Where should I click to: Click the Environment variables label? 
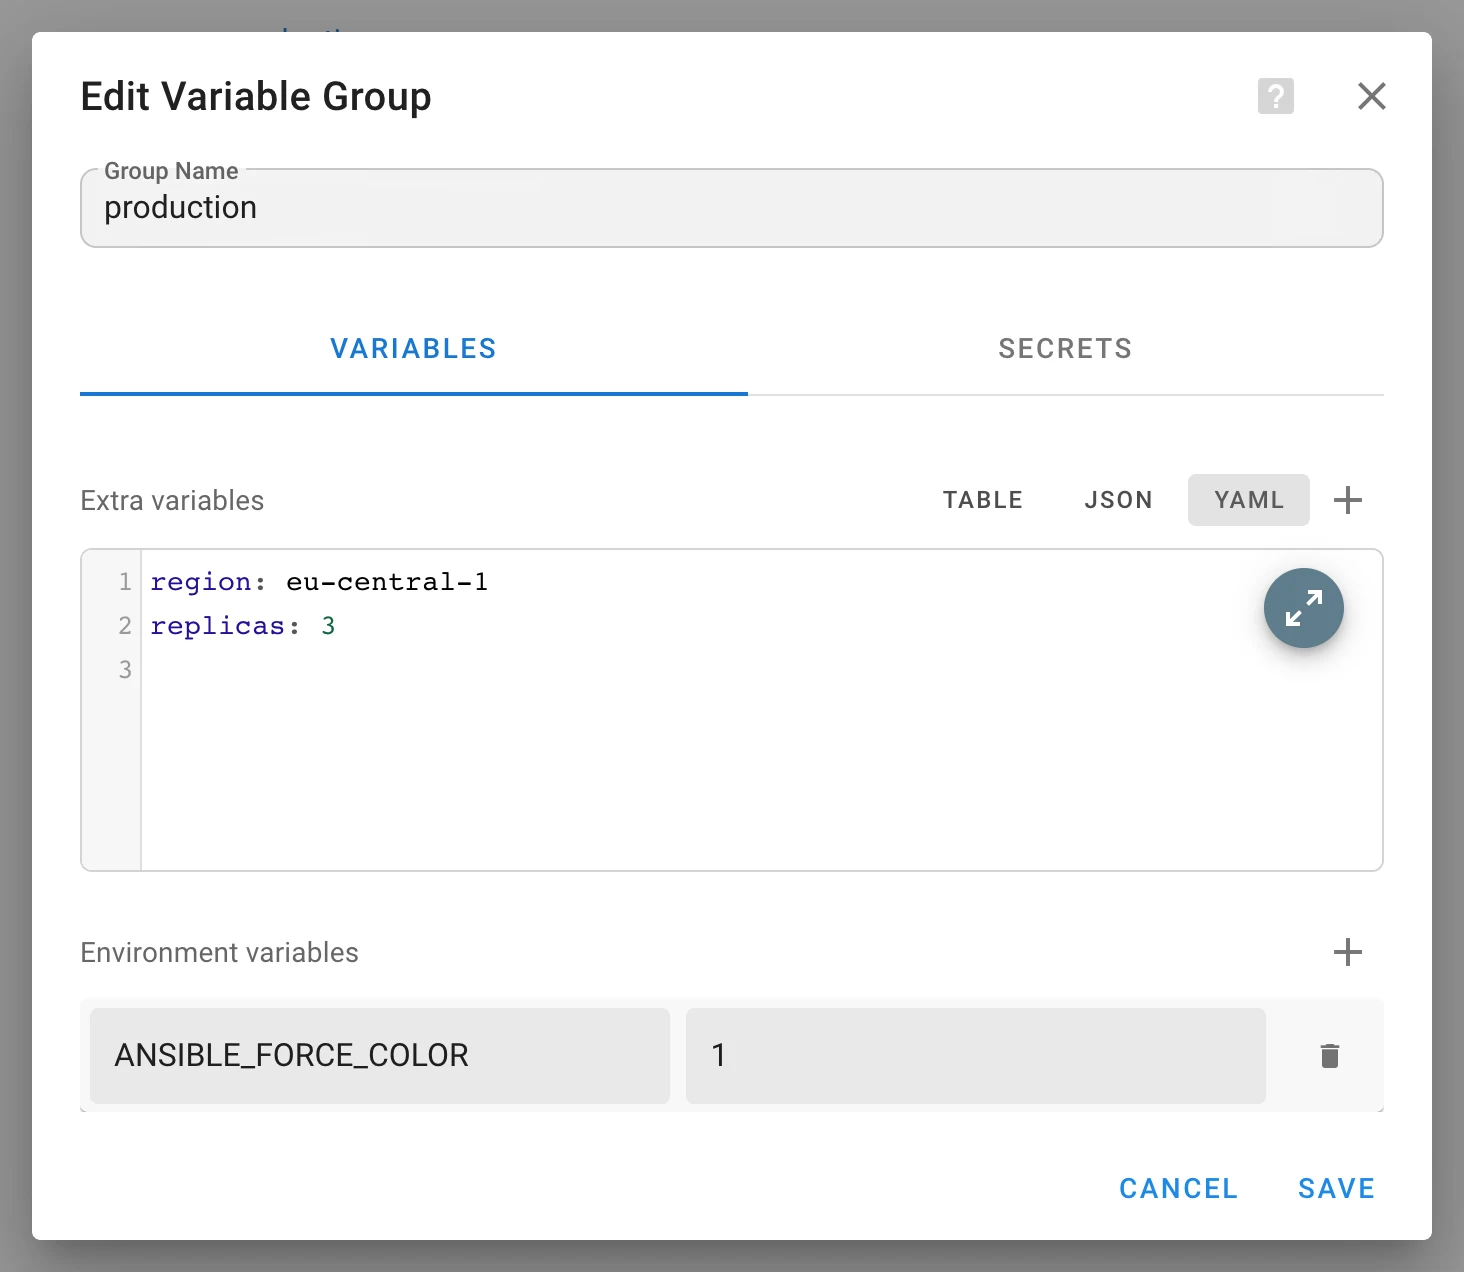click(219, 952)
